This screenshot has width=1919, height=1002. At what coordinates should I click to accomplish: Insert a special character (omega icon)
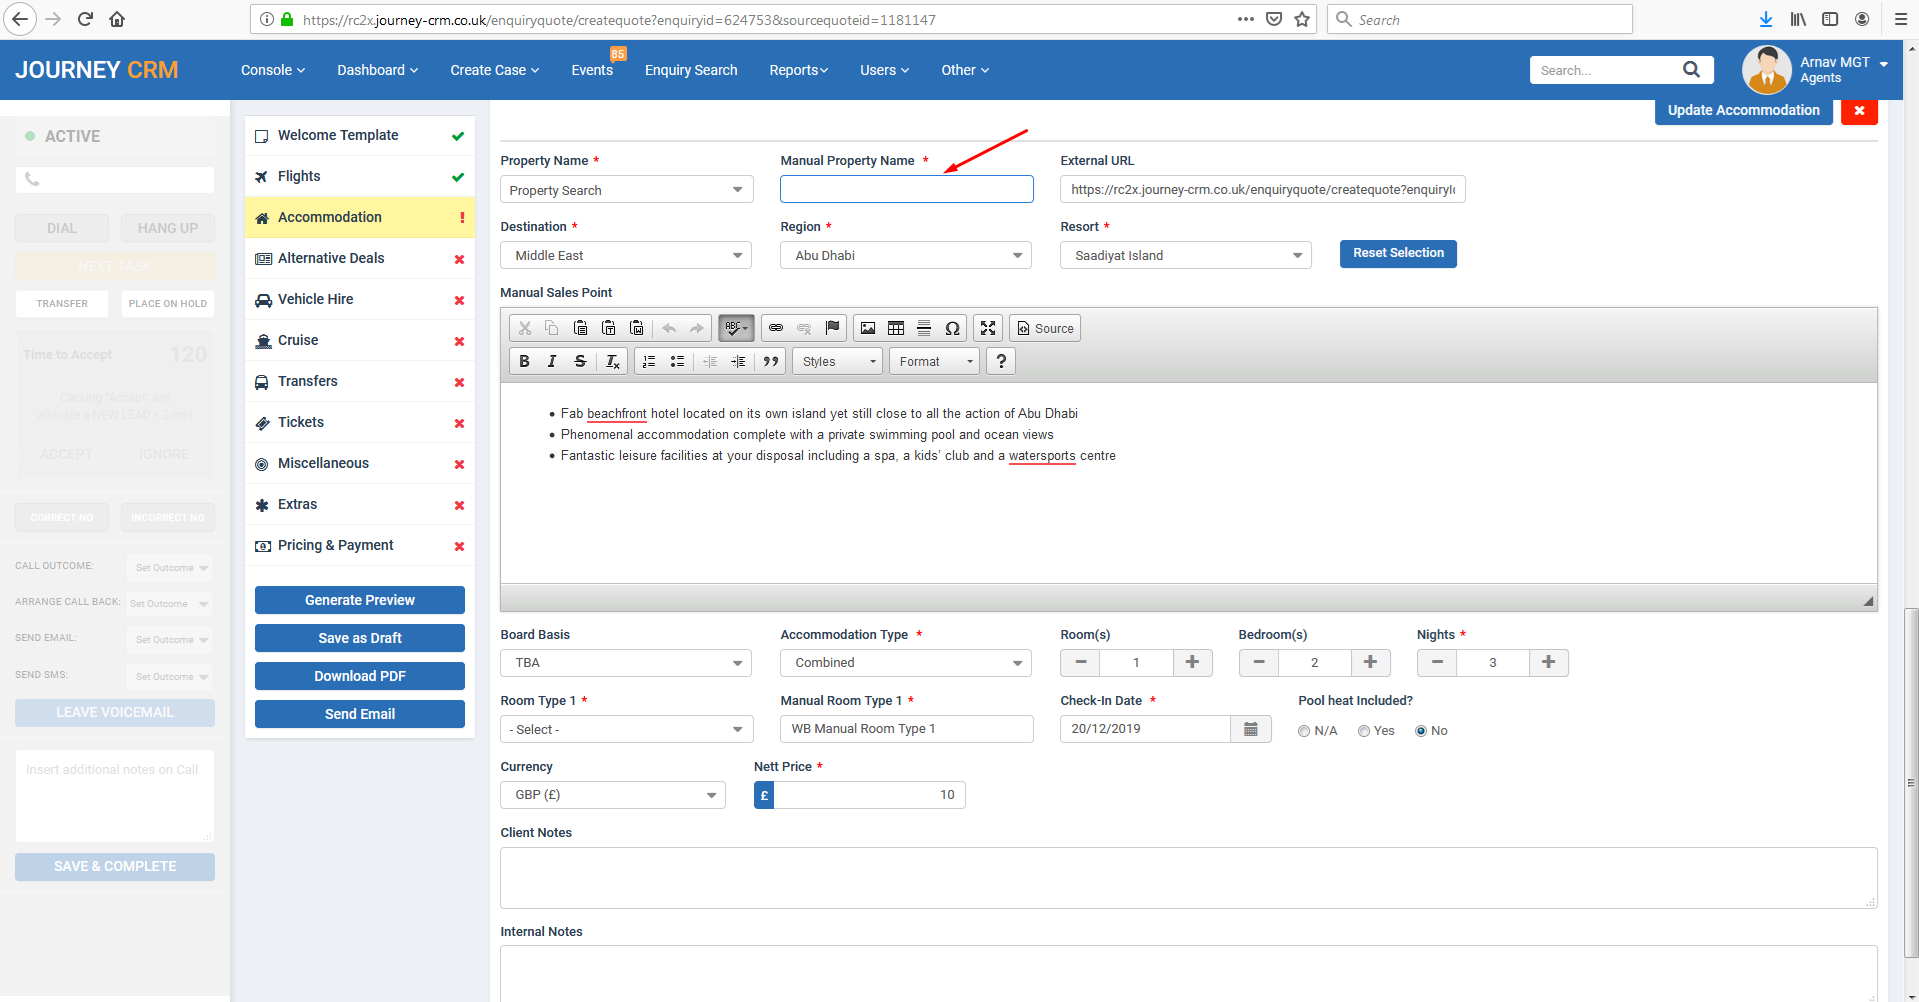[x=952, y=328]
